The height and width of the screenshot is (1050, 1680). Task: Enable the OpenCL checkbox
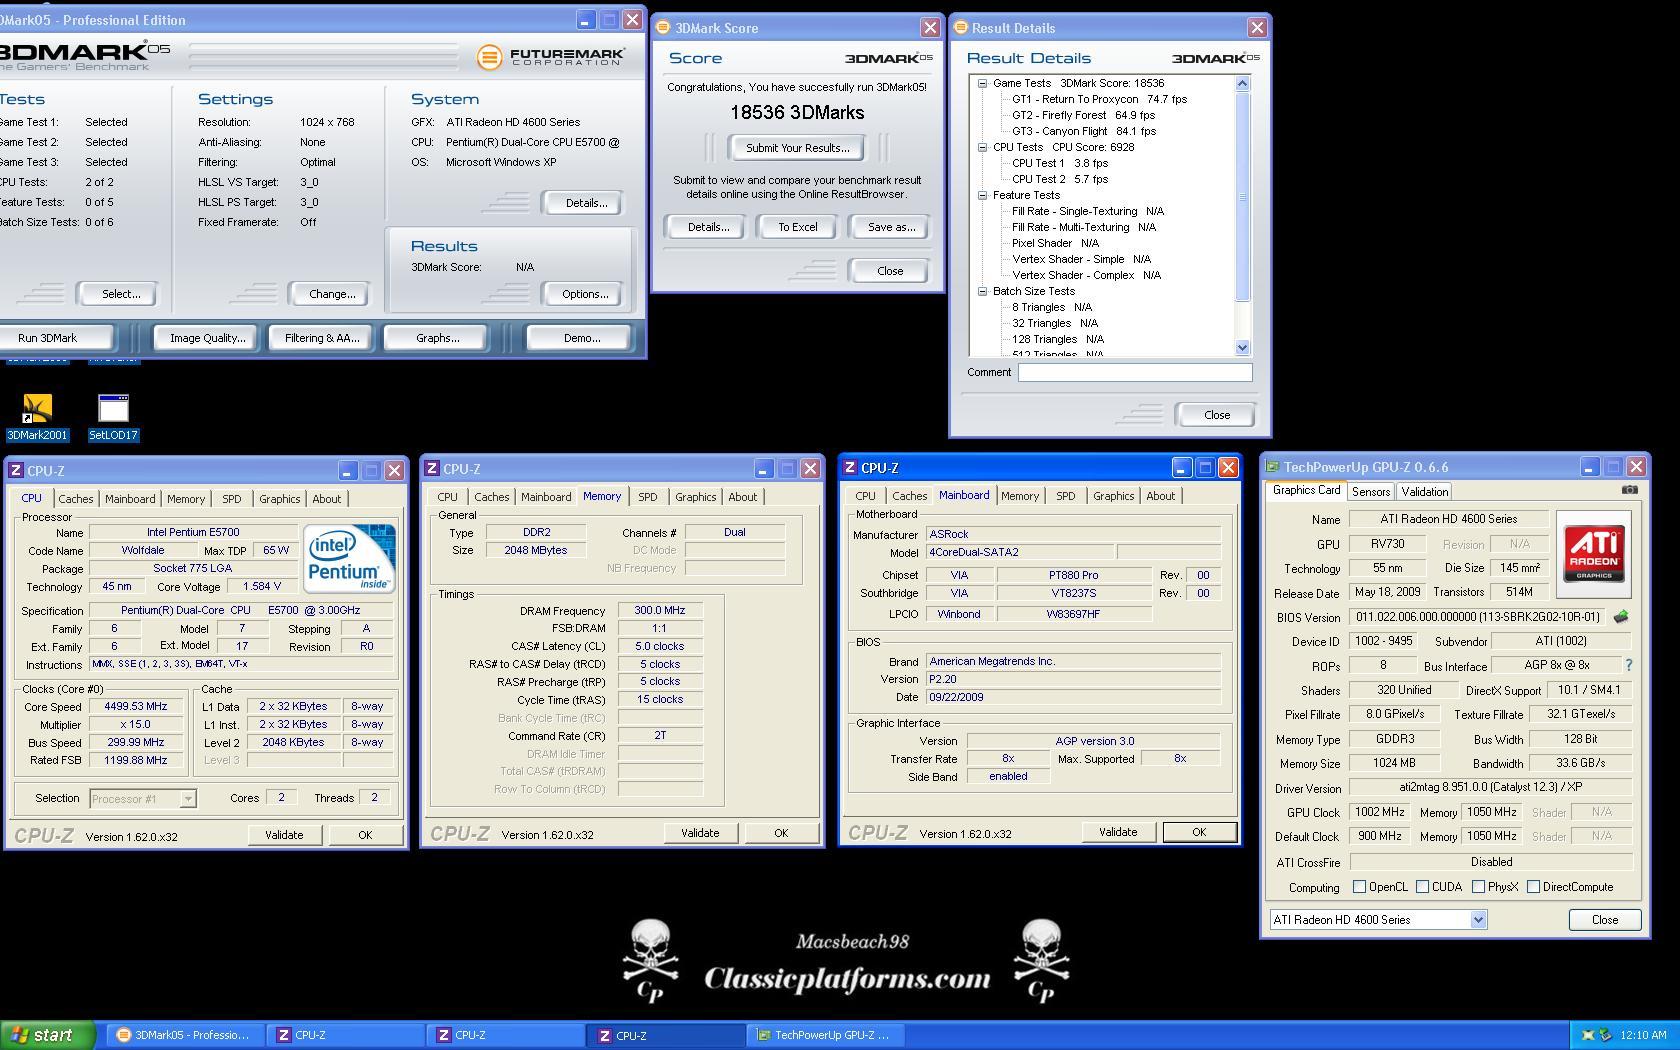tap(1359, 887)
